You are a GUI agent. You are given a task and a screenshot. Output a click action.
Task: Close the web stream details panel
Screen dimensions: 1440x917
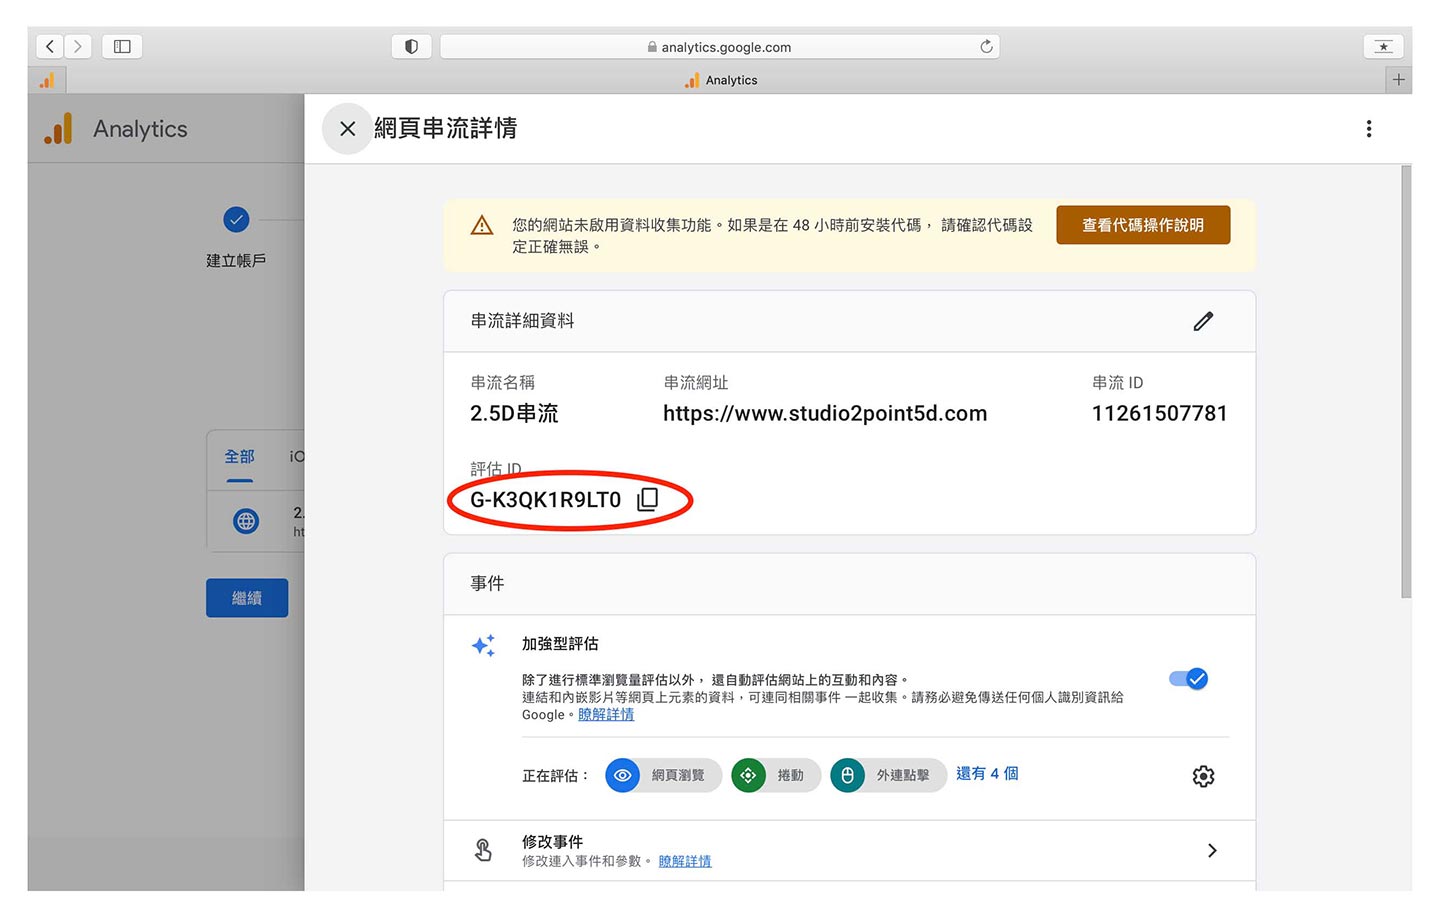tap(347, 129)
